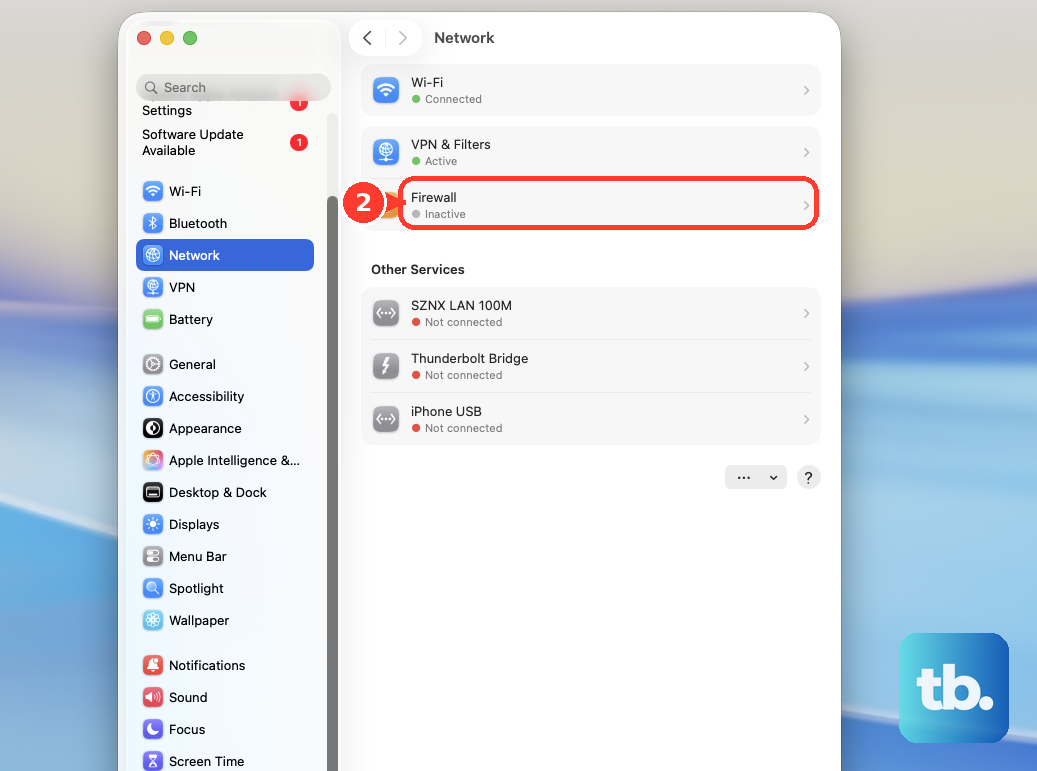Click the VPN & Filters Active status text
The height and width of the screenshot is (771, 1037).
click(440, 161)
